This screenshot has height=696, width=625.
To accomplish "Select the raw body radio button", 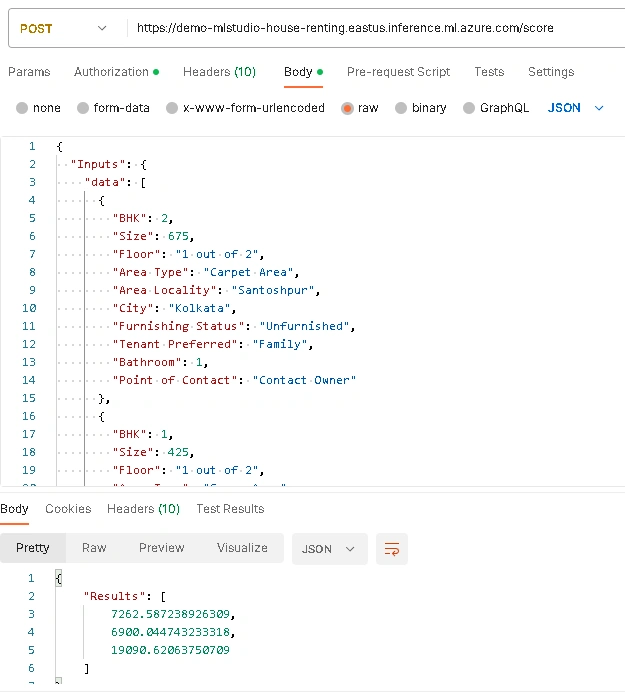I will tap(347, 108).
